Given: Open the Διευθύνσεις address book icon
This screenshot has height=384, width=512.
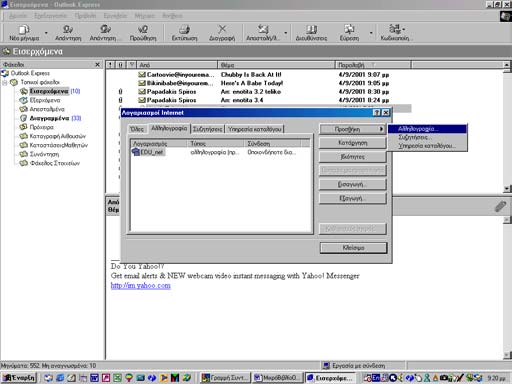Looking at the screenshot, I should (311, 33).
